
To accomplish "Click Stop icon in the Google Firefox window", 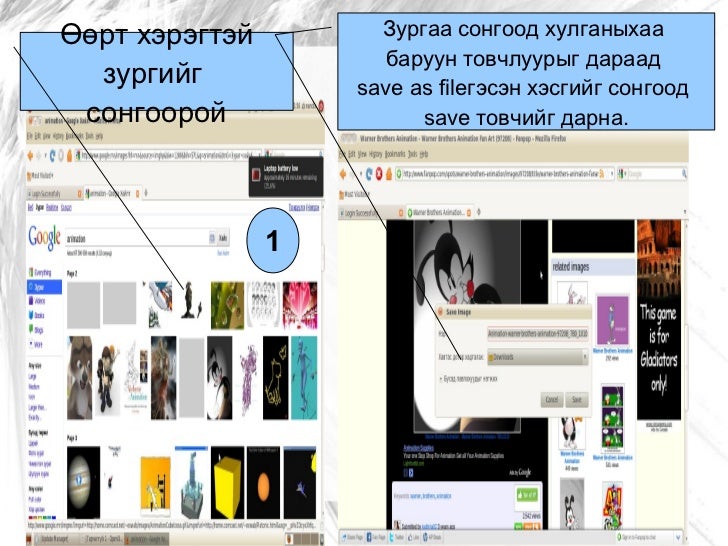I will (x=61, y=156).
